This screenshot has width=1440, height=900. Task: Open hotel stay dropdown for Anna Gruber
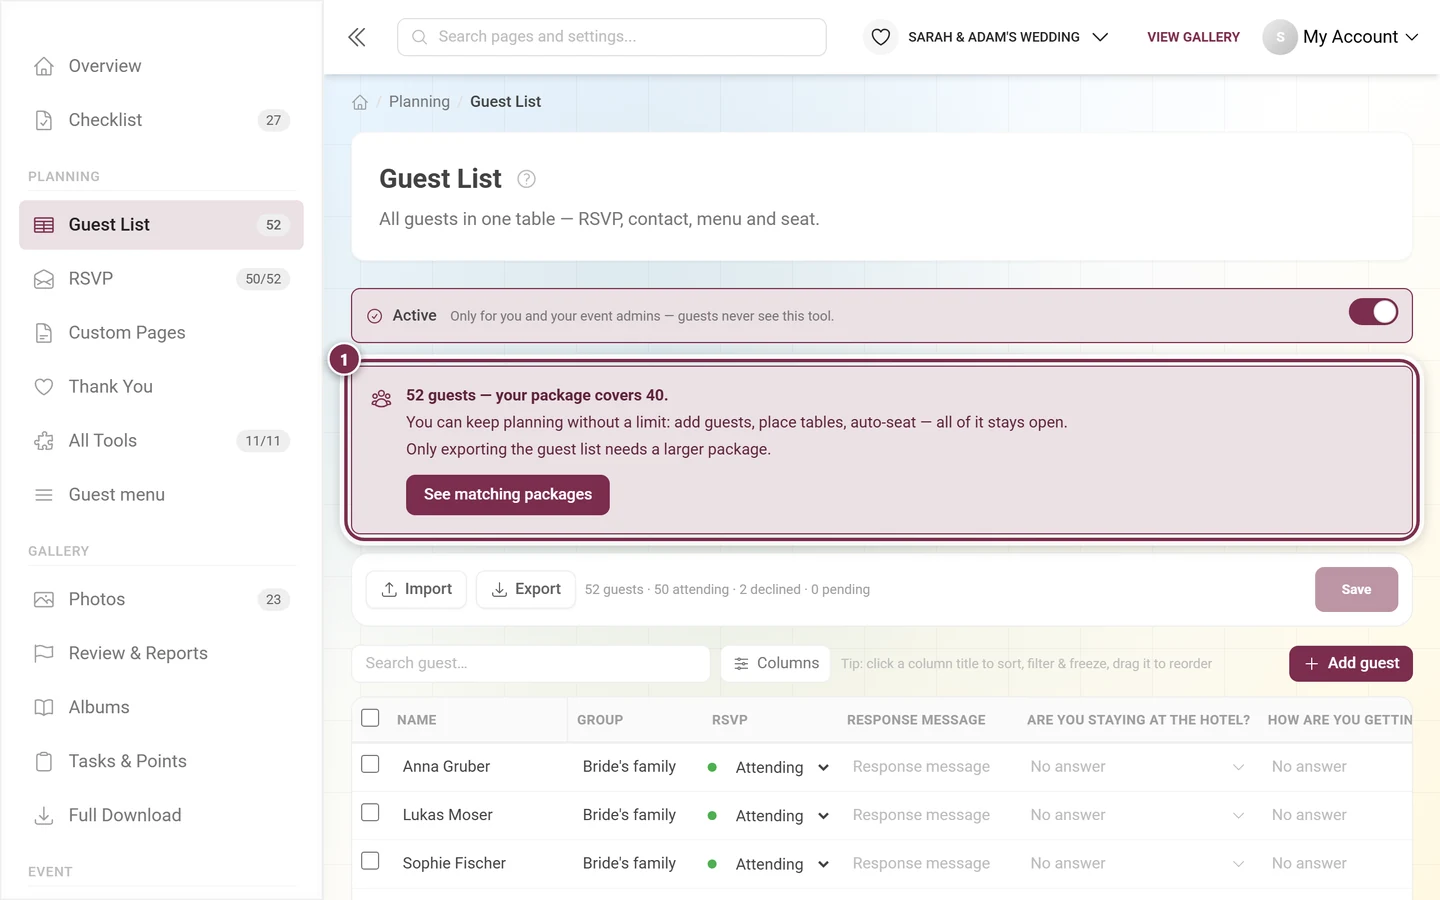(x=1137, y=767)
